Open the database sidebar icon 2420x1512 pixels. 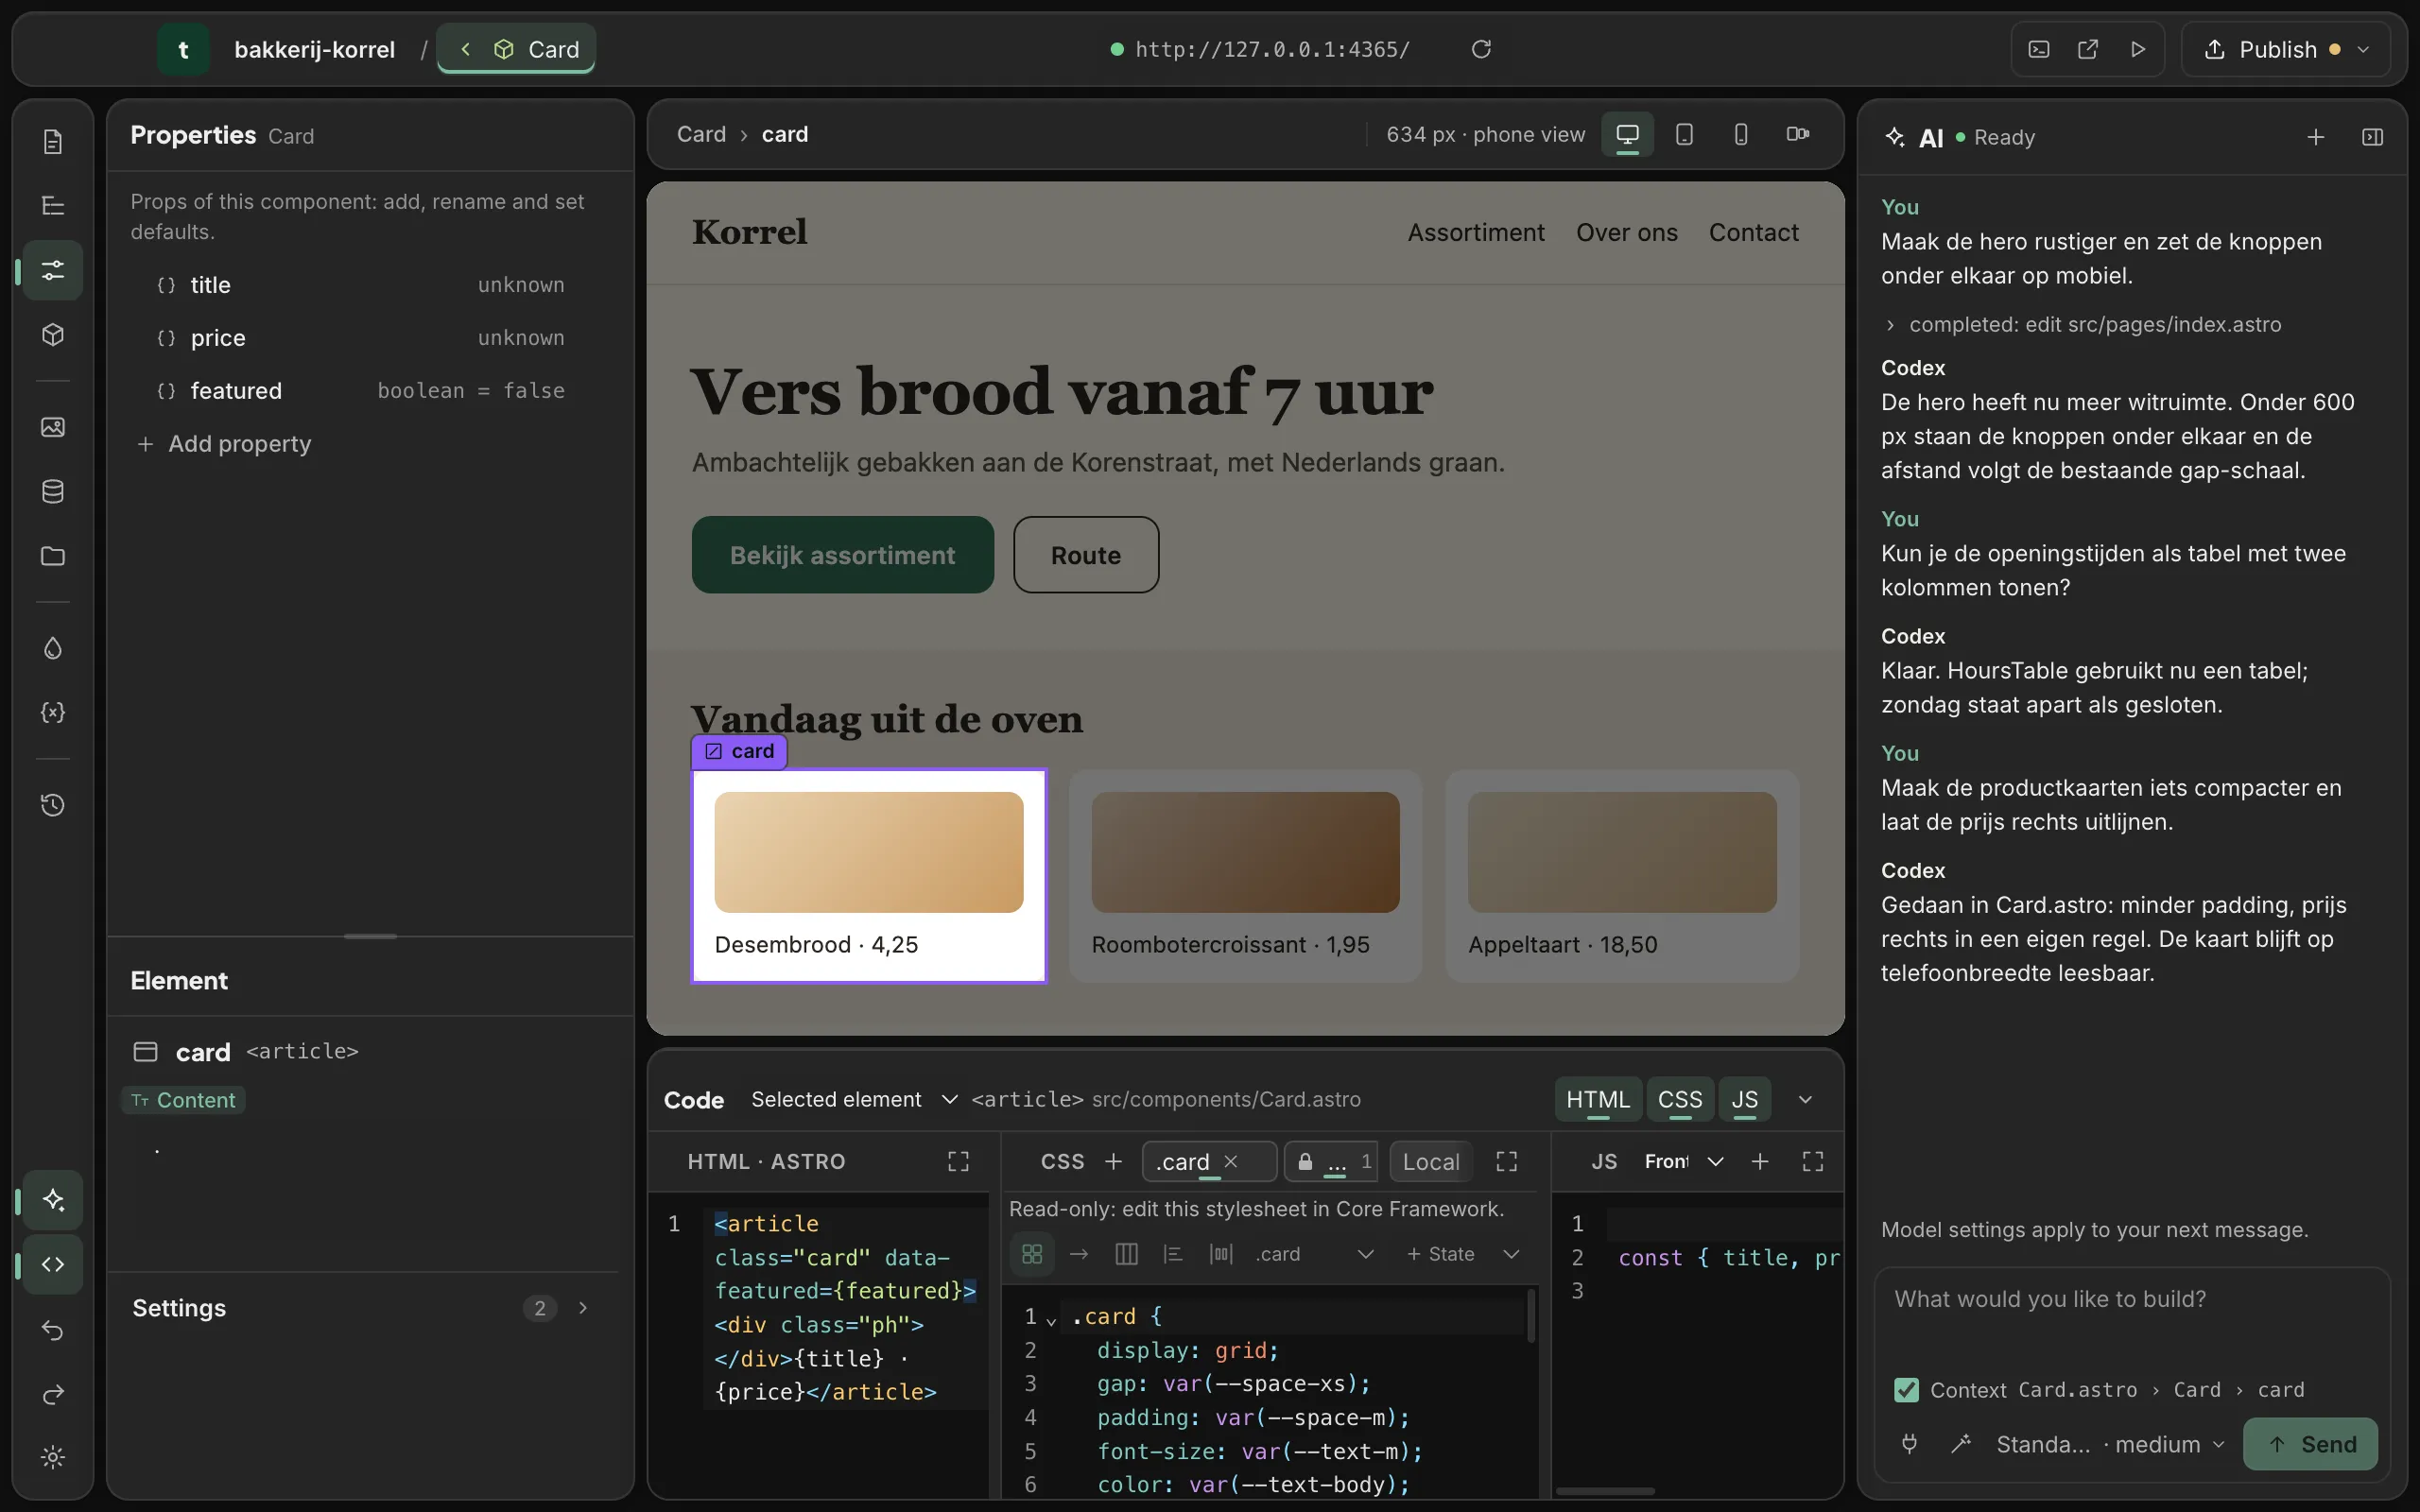click(53, 491)
